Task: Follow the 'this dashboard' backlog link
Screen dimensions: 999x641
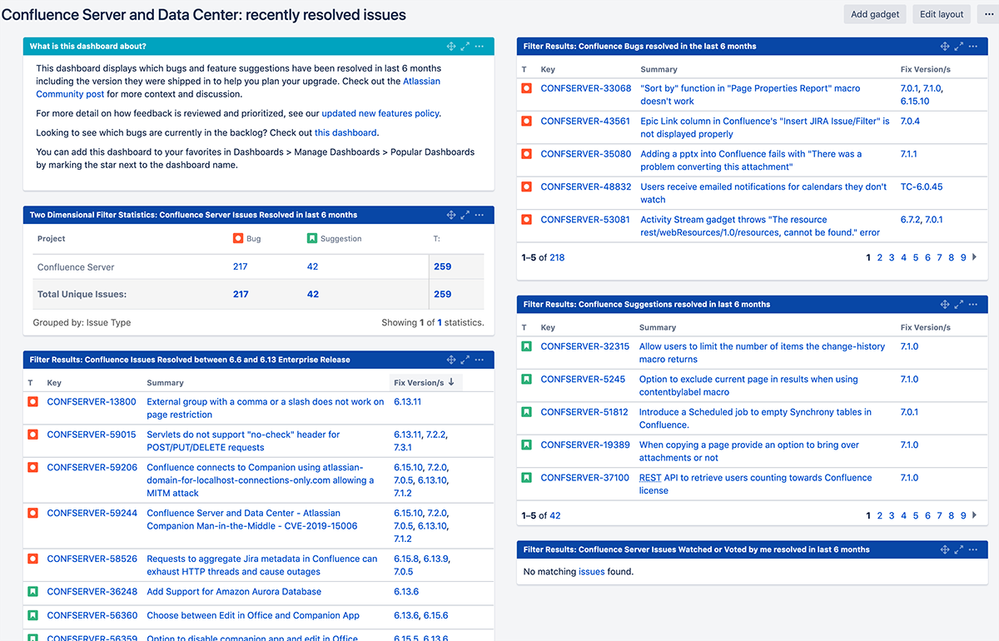Action: pyautogui.click(x=345, y=133)
